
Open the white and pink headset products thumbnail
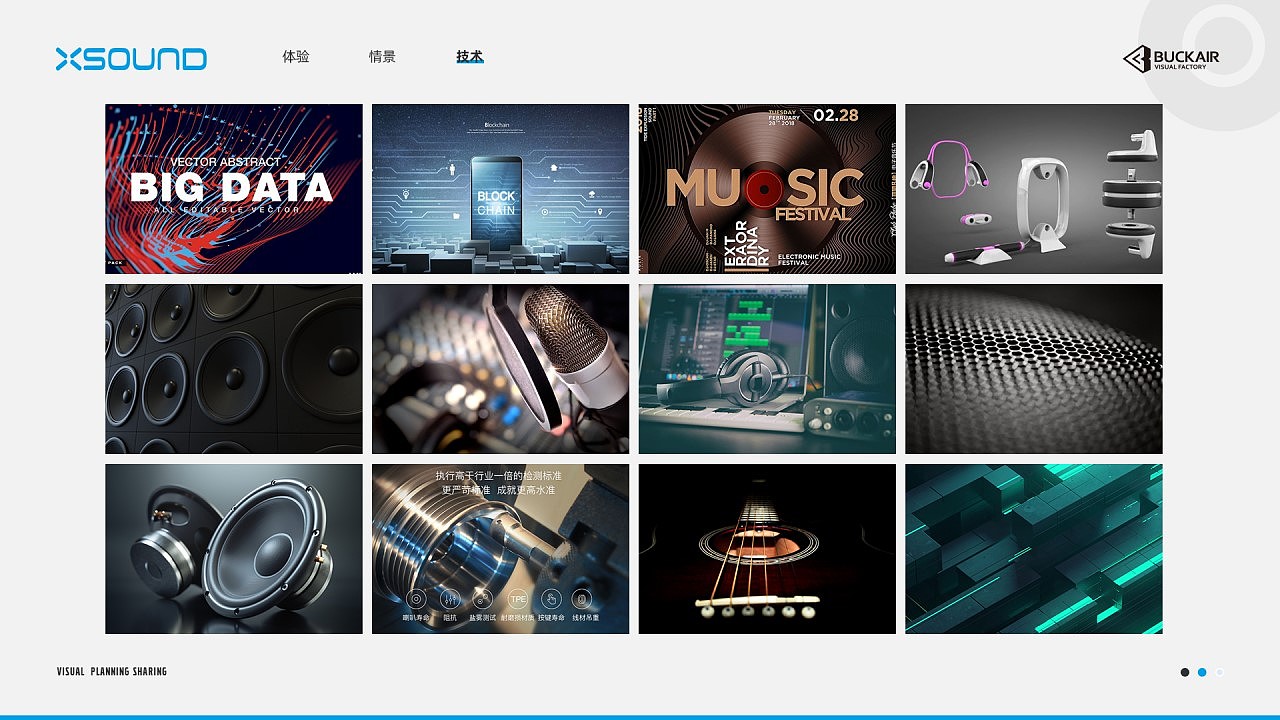1034,189
